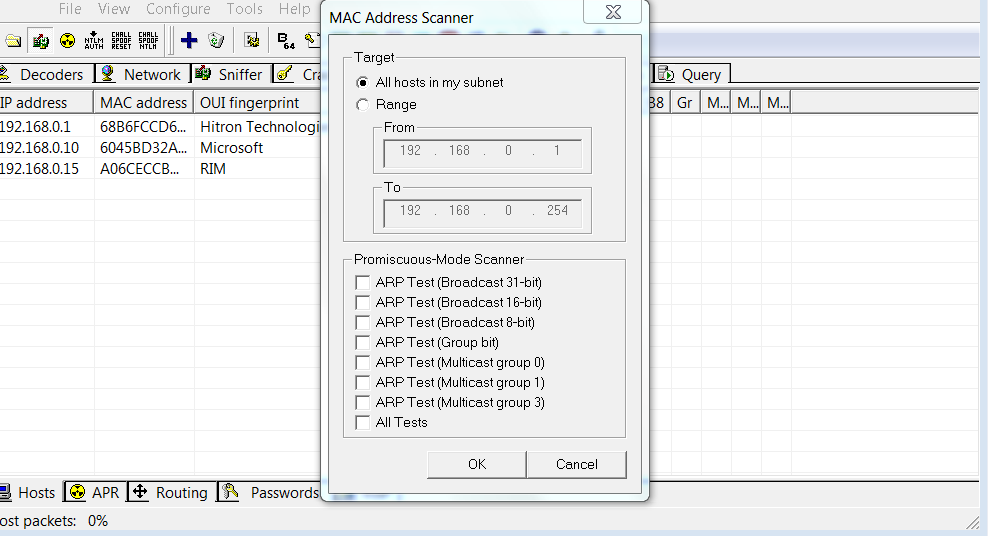Switch to the Sniffer tab
This screenshot has width=988, height=536.
tap(230, 74)
